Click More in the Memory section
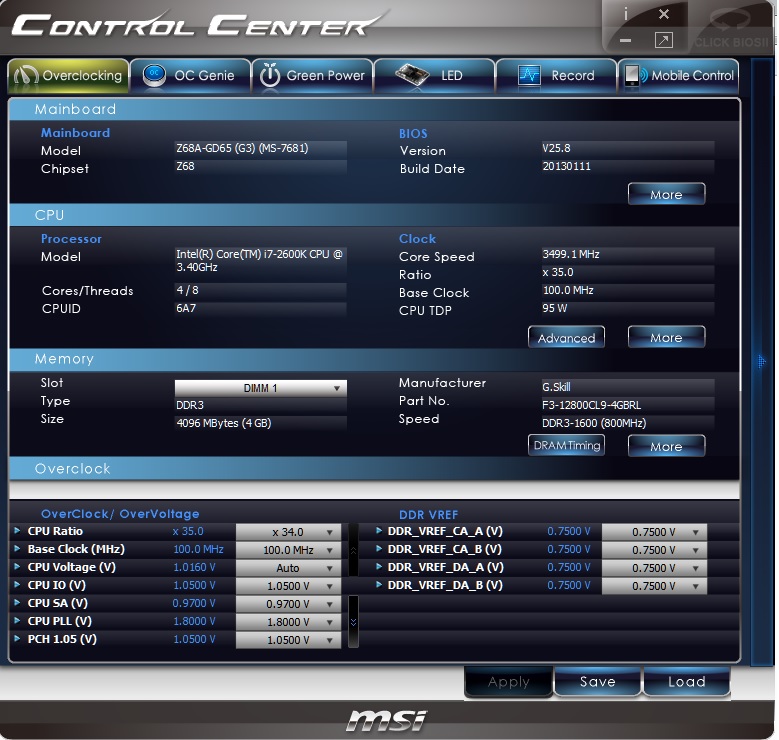 tap(666, 446)
